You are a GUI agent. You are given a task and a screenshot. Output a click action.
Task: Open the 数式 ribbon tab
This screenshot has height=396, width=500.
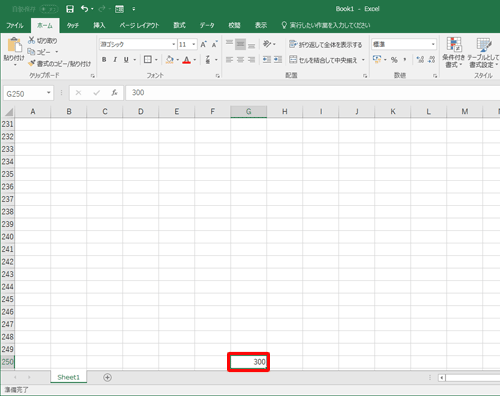click(179, 25)
